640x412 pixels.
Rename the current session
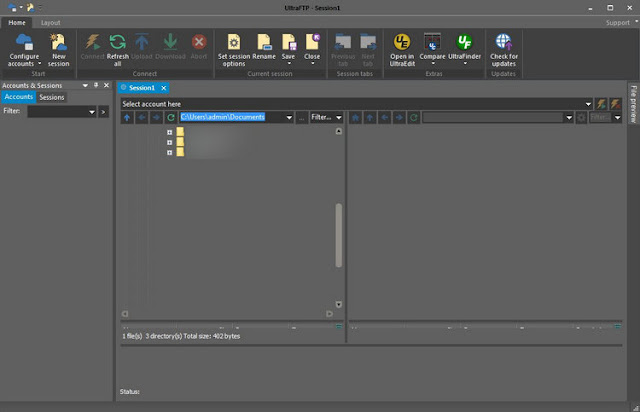[x=264, y=47]
